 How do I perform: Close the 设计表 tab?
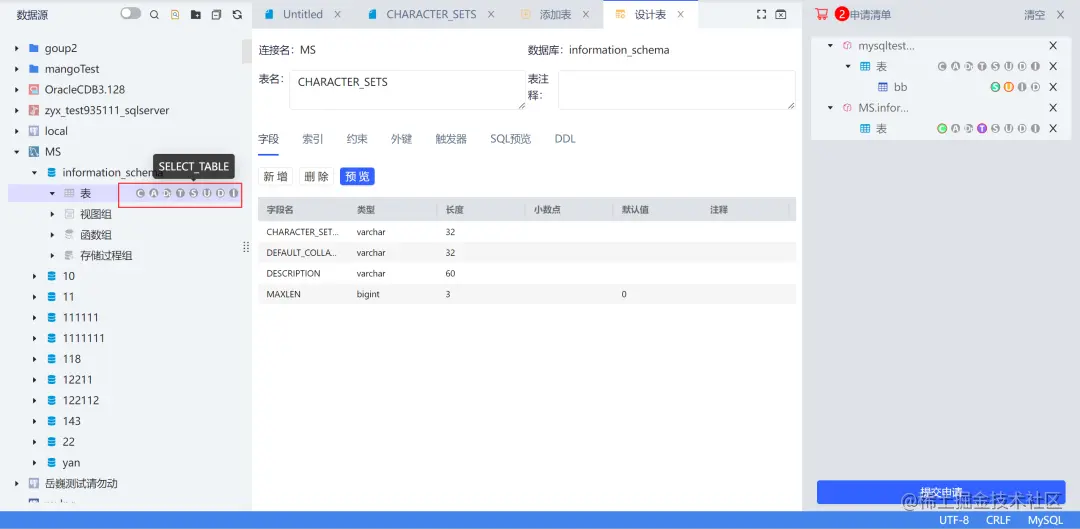click(681, 14)
